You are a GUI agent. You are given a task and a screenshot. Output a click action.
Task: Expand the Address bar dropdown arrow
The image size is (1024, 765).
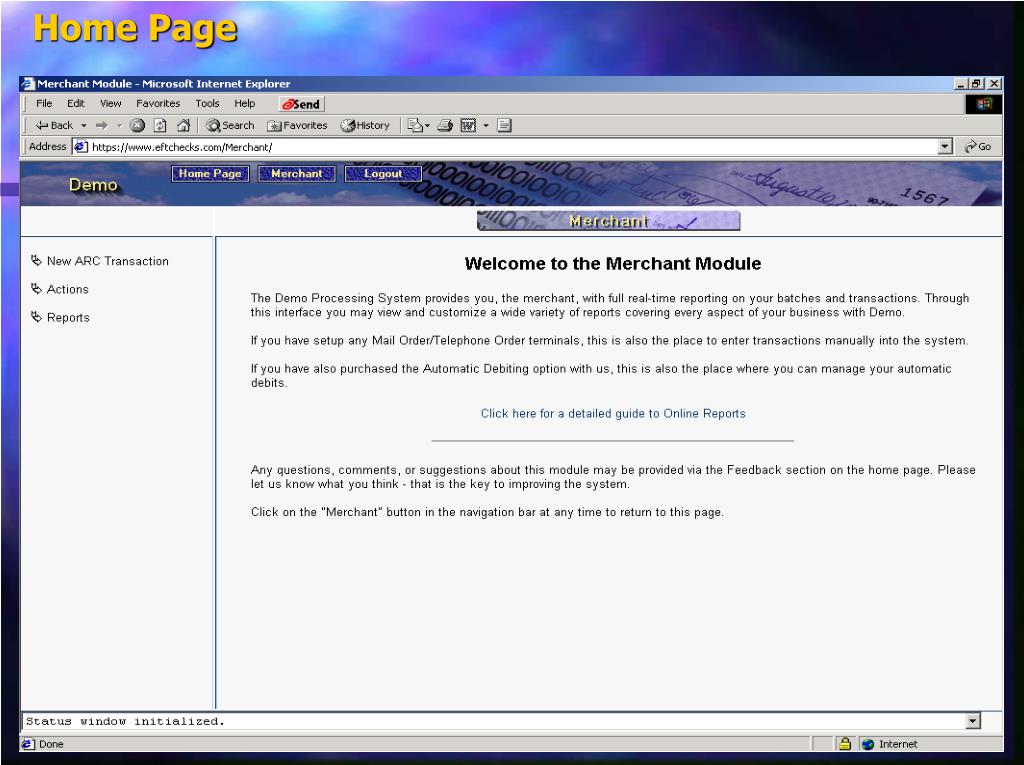[x=945, y=147]
